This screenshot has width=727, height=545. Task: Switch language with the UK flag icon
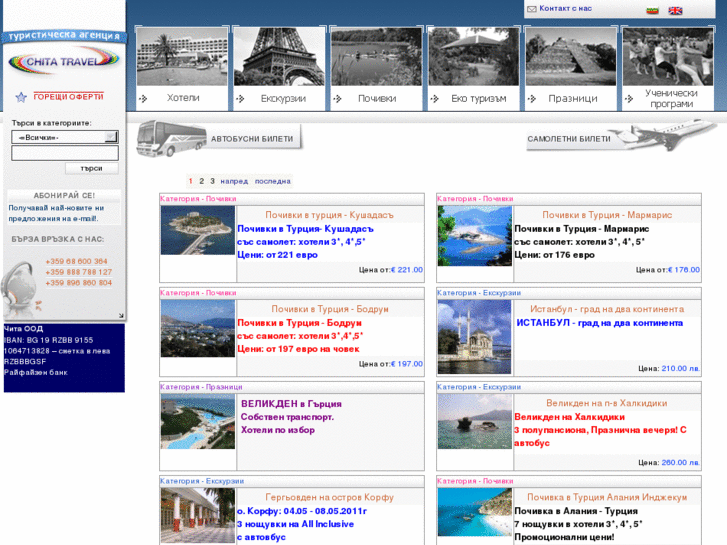click(675, 11)
